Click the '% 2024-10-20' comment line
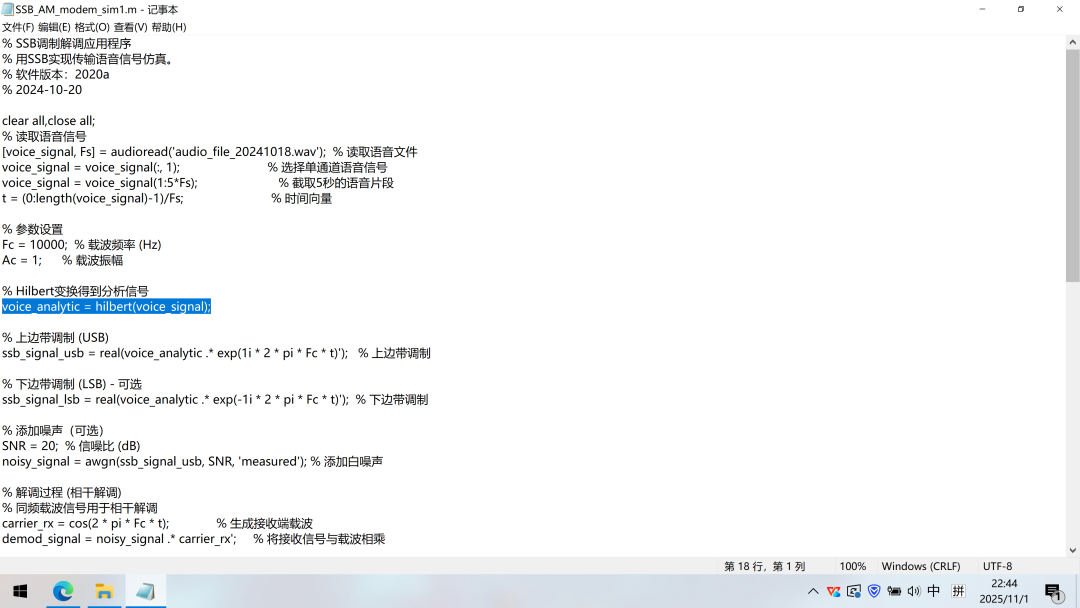The width and height of the screenshot is (1080, 608). [x=41, y=90]
